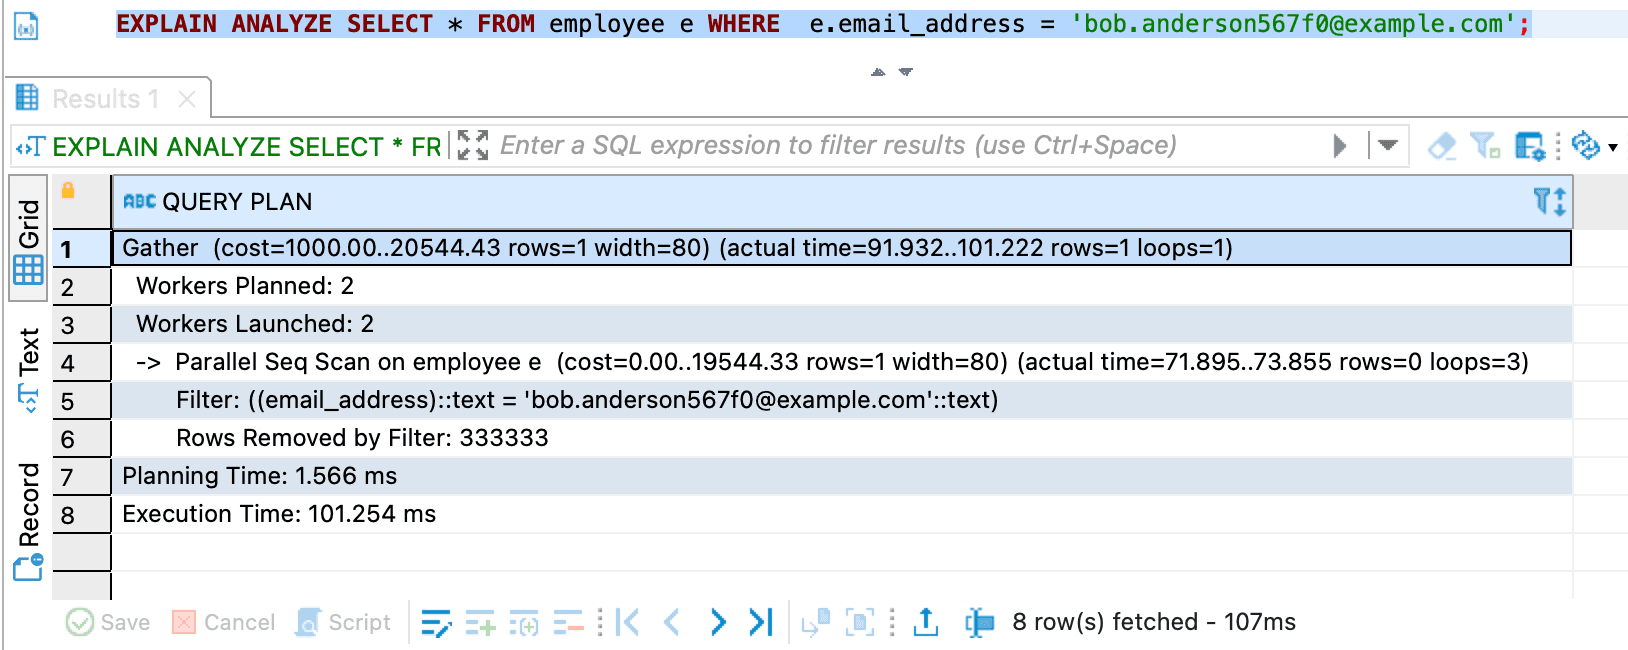
Task: Click the email string literal in SQL editor
Action: 1294,23
